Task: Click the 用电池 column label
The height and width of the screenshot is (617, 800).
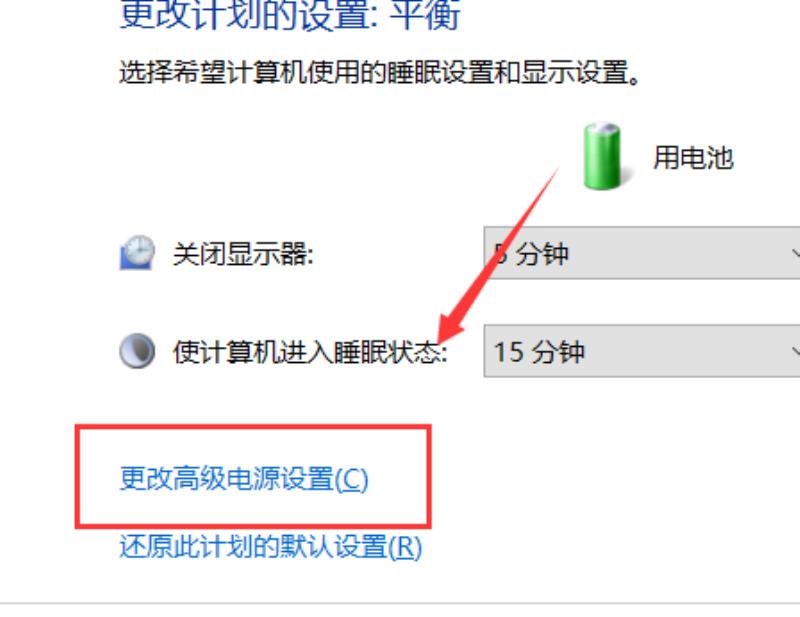Action: click(x=693, y=157)
